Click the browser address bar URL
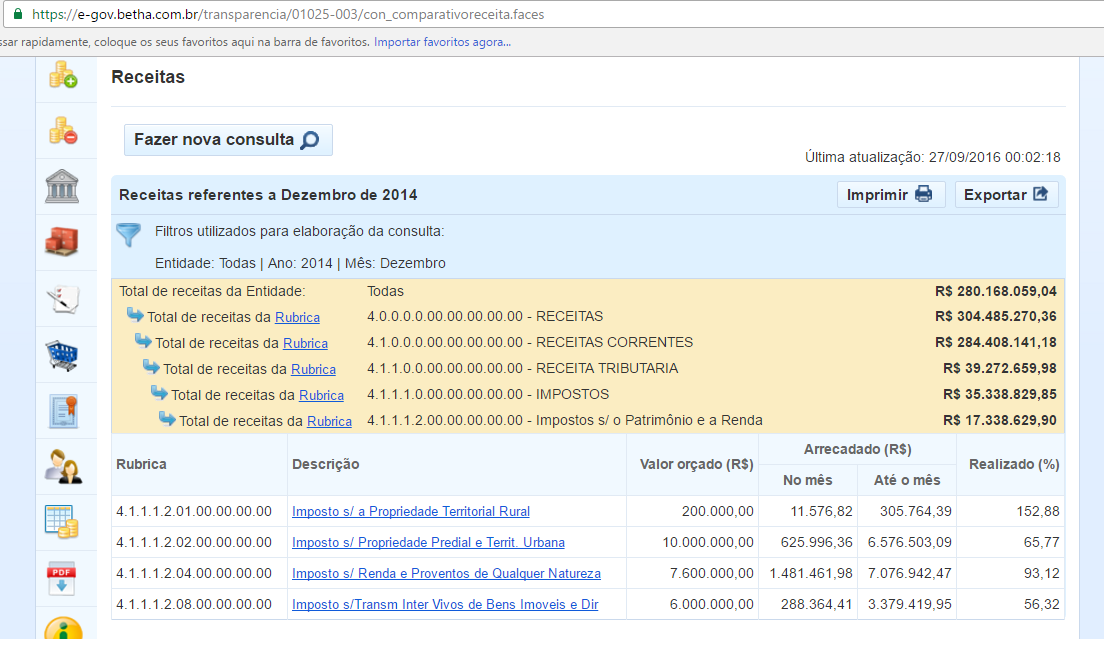This screenshot has height=648, width=1104. click(x=288, y=15)
